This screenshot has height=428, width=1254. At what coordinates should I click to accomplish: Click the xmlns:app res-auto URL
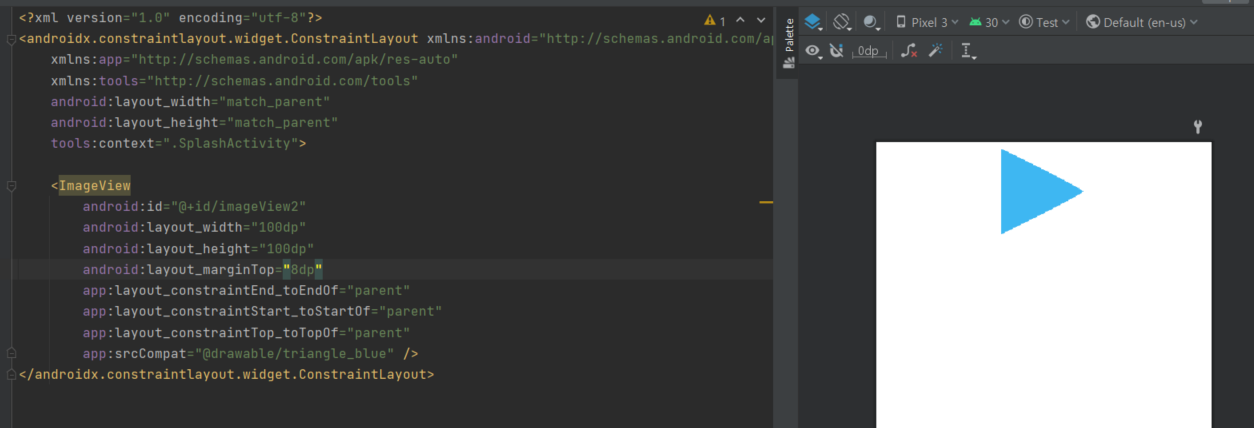point(295,60)
